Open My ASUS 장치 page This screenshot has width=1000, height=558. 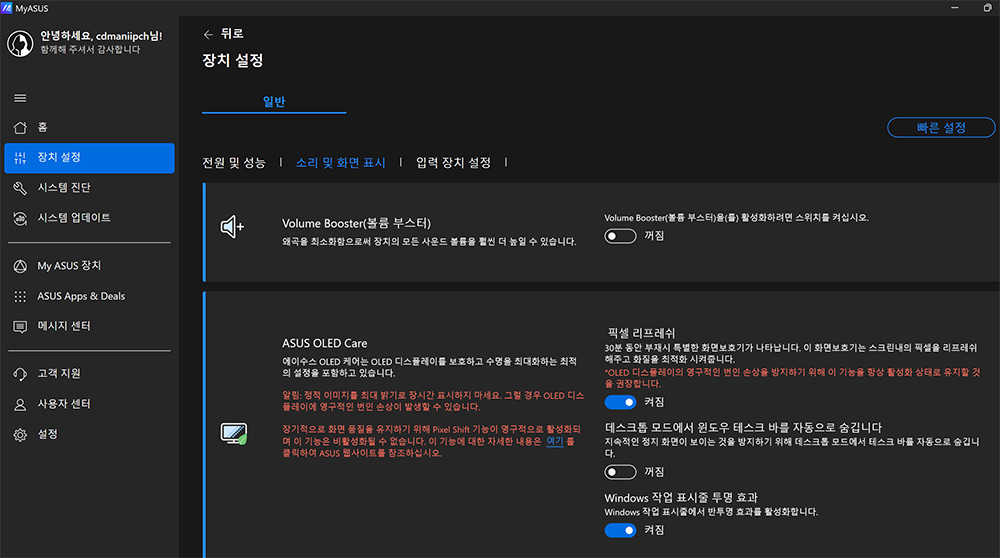[x=89, y=266]
